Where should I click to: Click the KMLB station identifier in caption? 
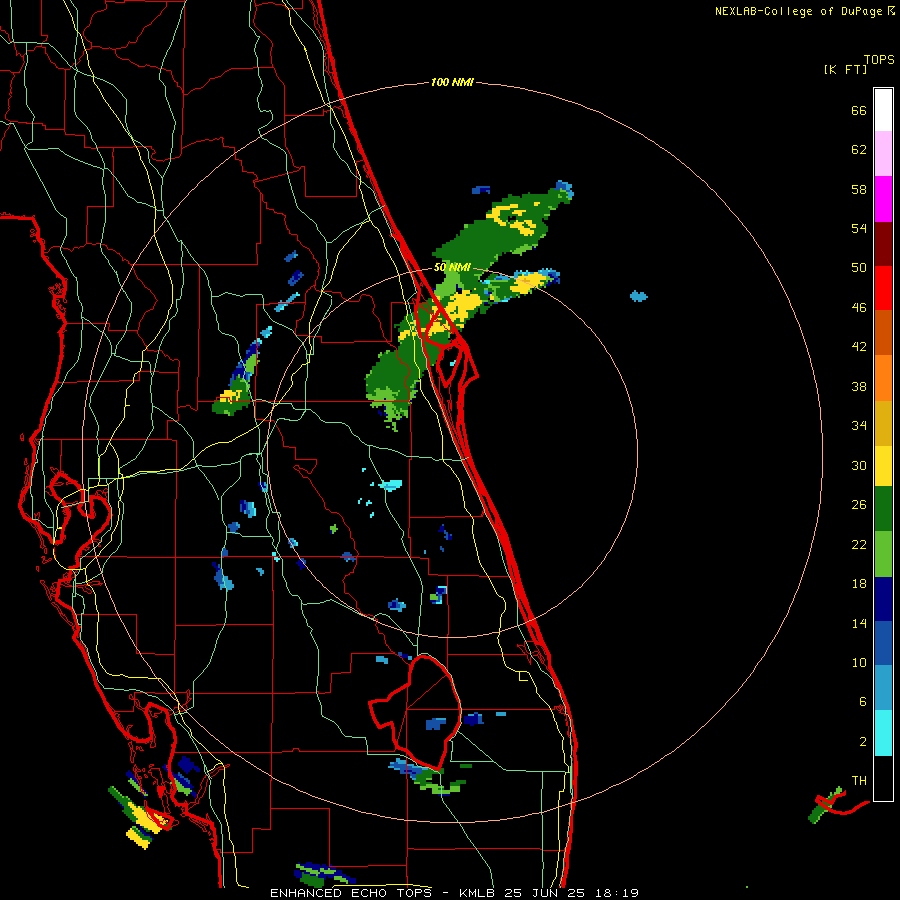tap(479, 893)
